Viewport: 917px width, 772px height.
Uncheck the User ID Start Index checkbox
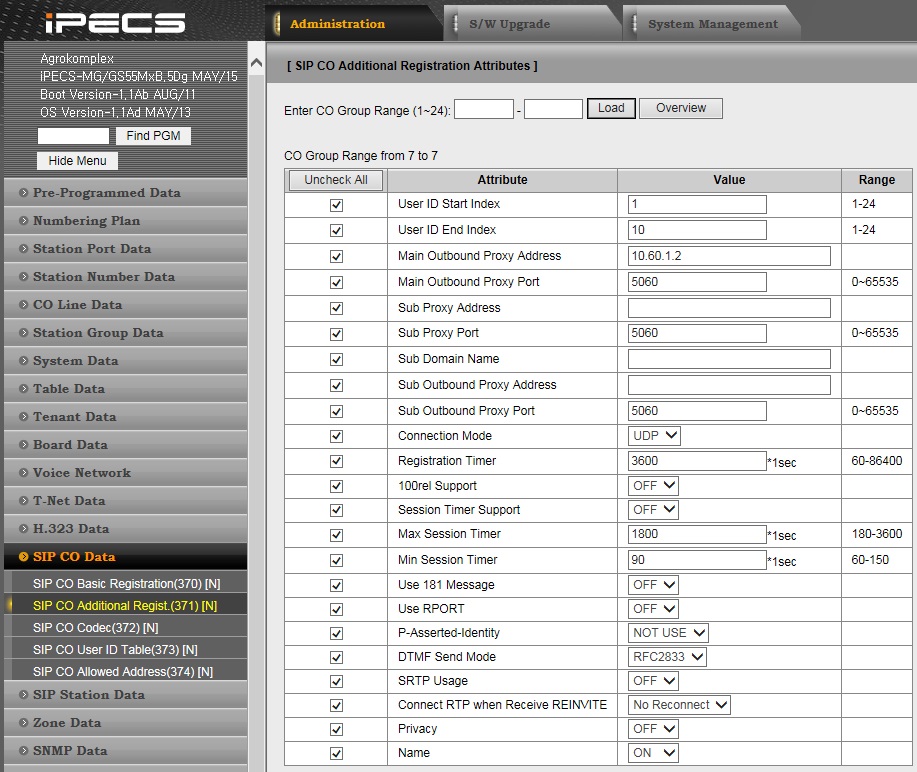pos(336,205)
